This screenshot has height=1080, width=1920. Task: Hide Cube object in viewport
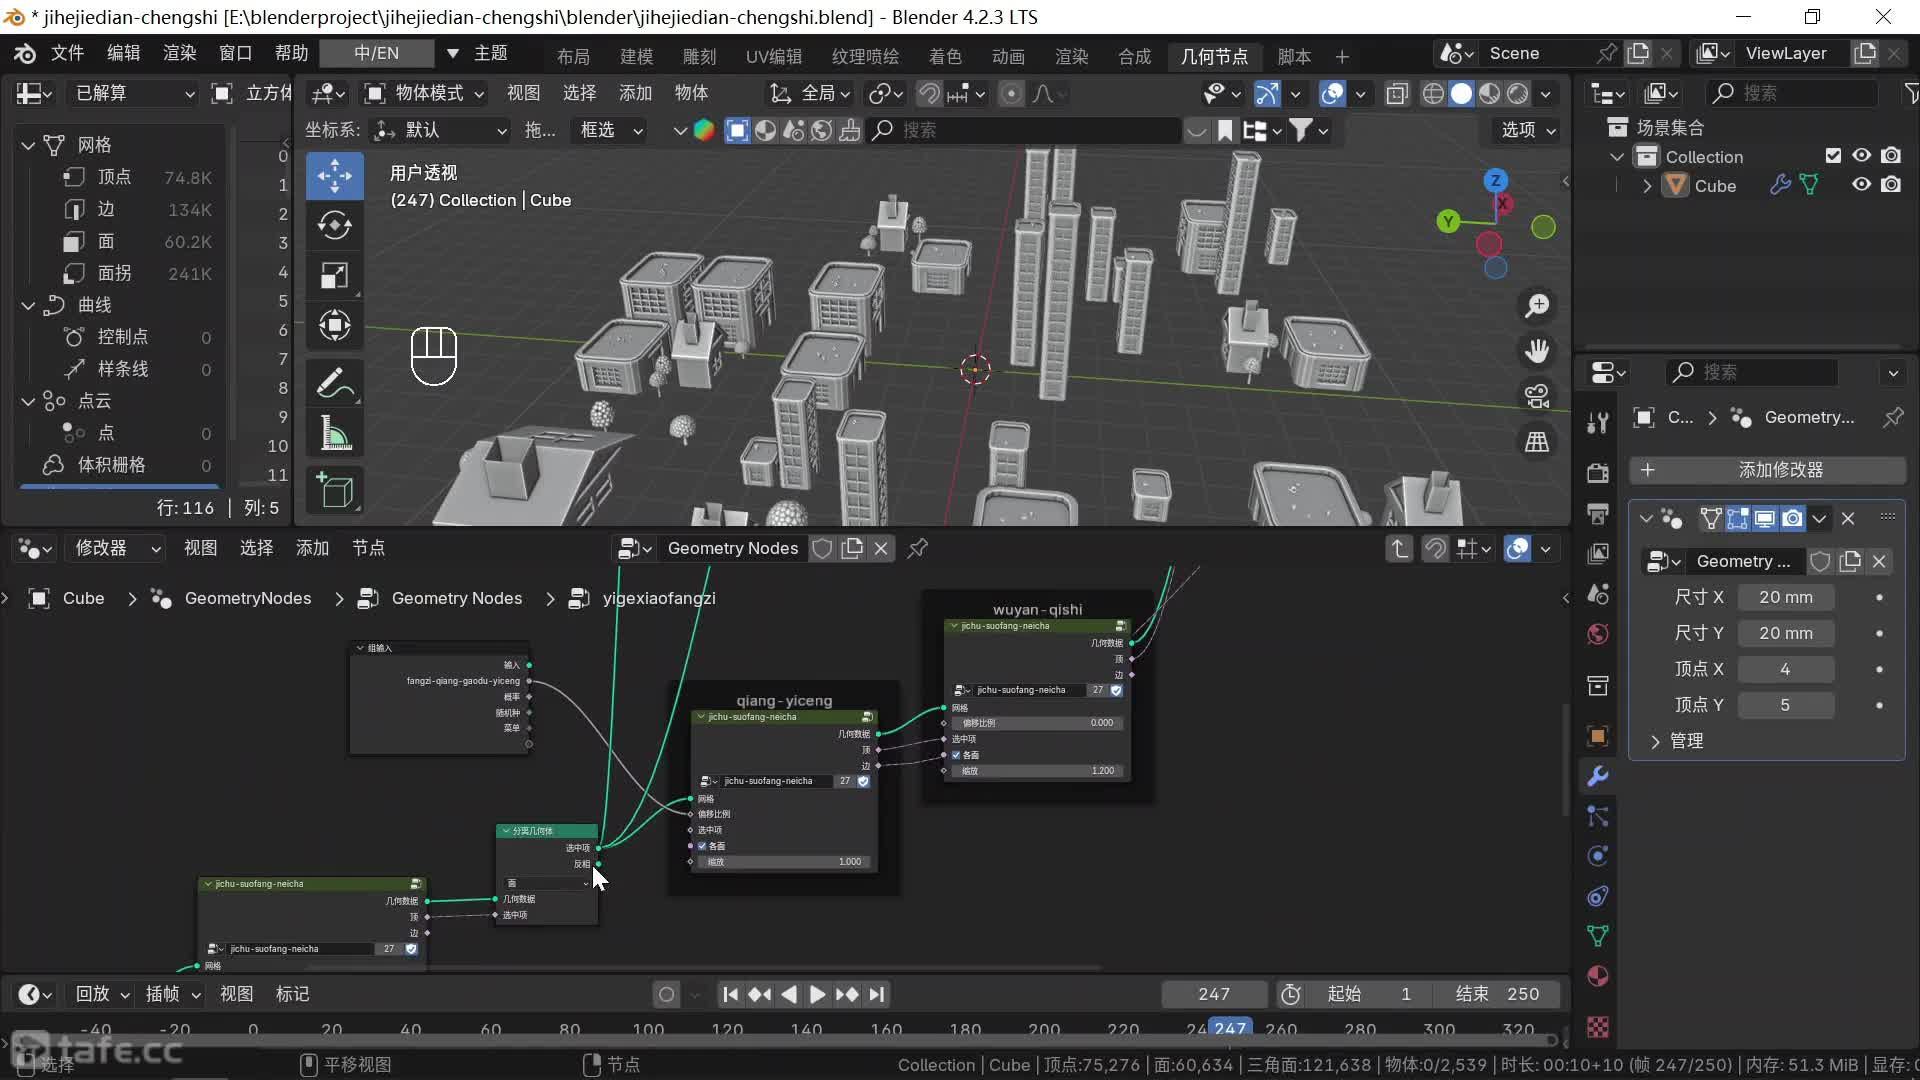1861,185
